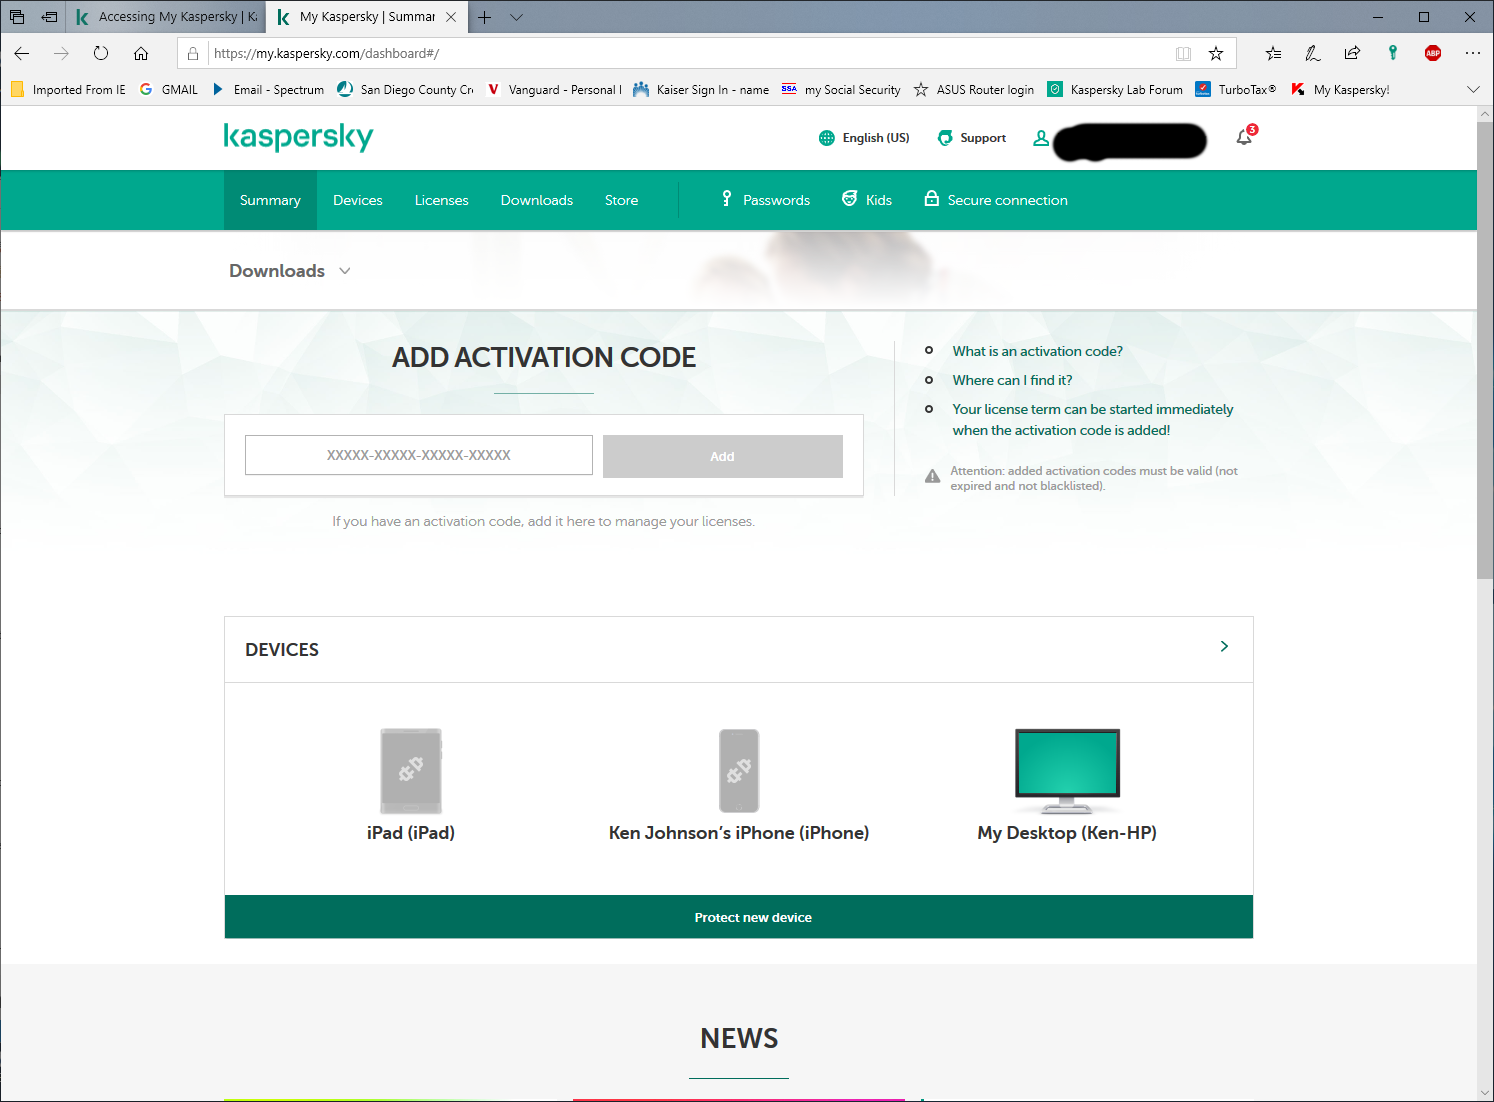Select the My Desktop monitor icon
Image resolution: width=1494 pixels, height=1102 pixels.
[x=1067, y=771]
